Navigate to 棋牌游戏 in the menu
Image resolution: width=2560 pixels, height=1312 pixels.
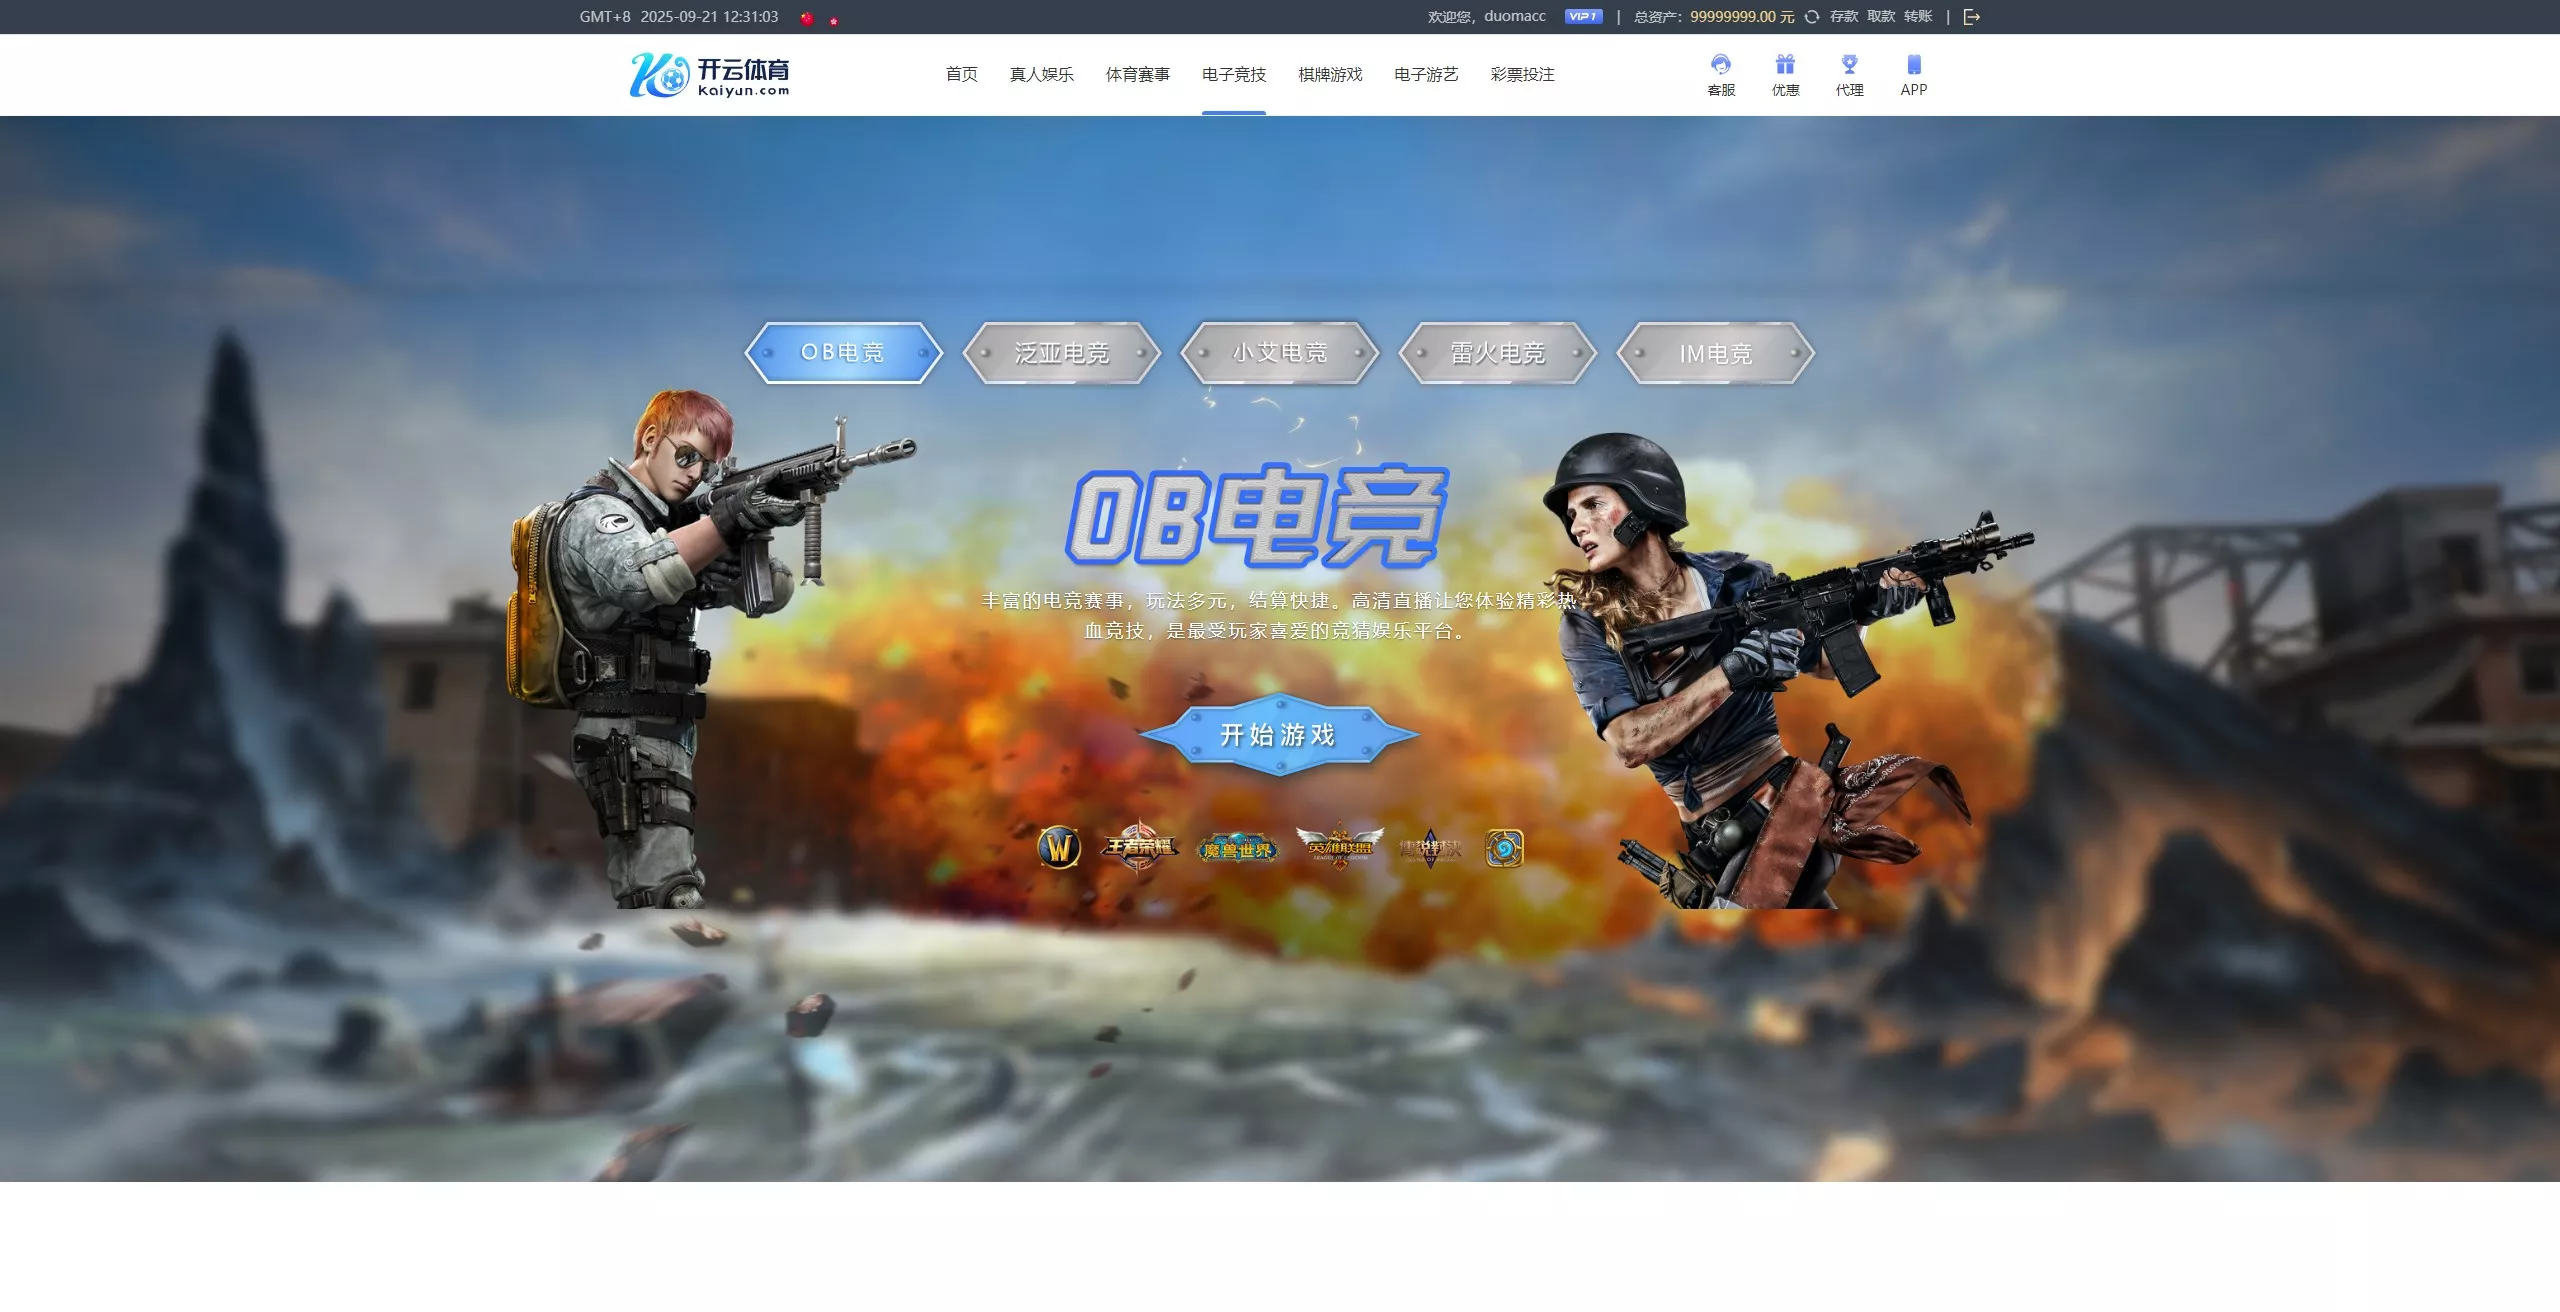[x=1330, y=74]
